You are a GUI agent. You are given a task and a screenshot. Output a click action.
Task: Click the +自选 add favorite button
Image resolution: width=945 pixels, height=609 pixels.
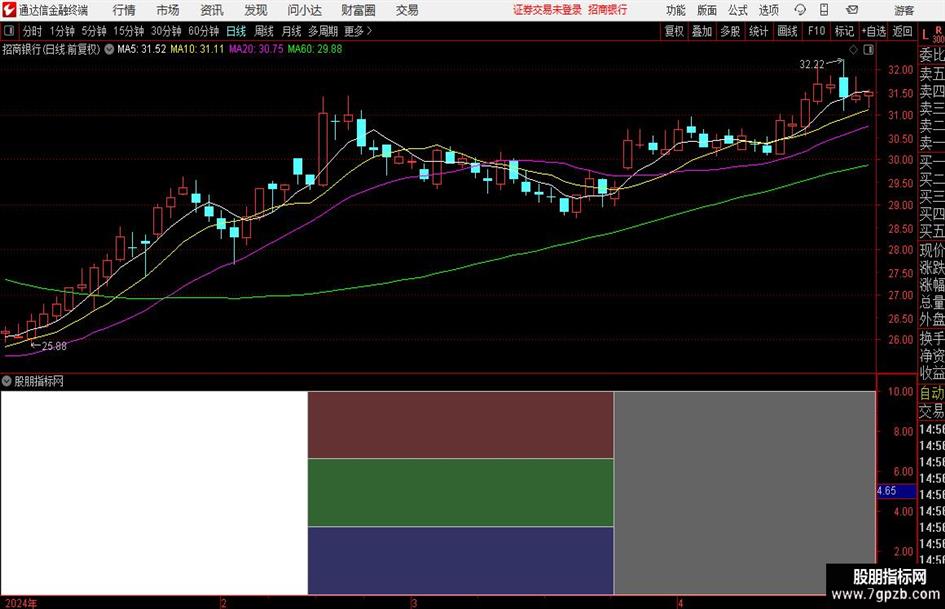873,31
